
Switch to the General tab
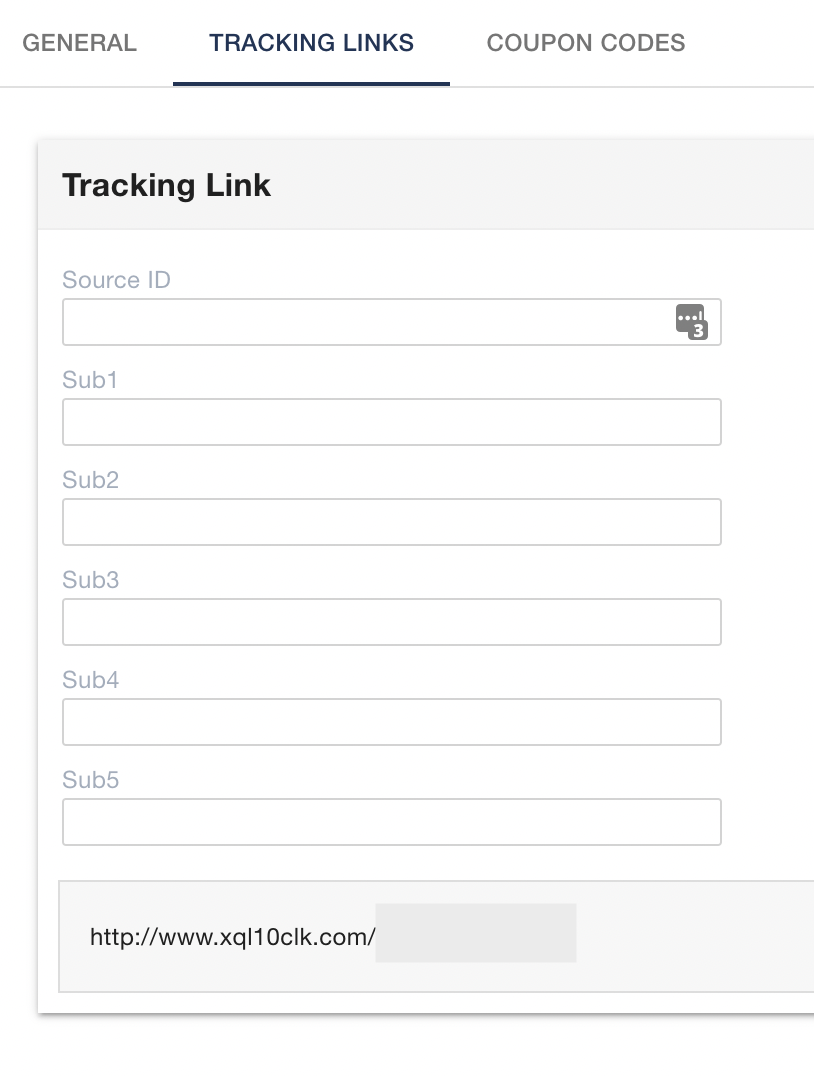pos(79,43)
